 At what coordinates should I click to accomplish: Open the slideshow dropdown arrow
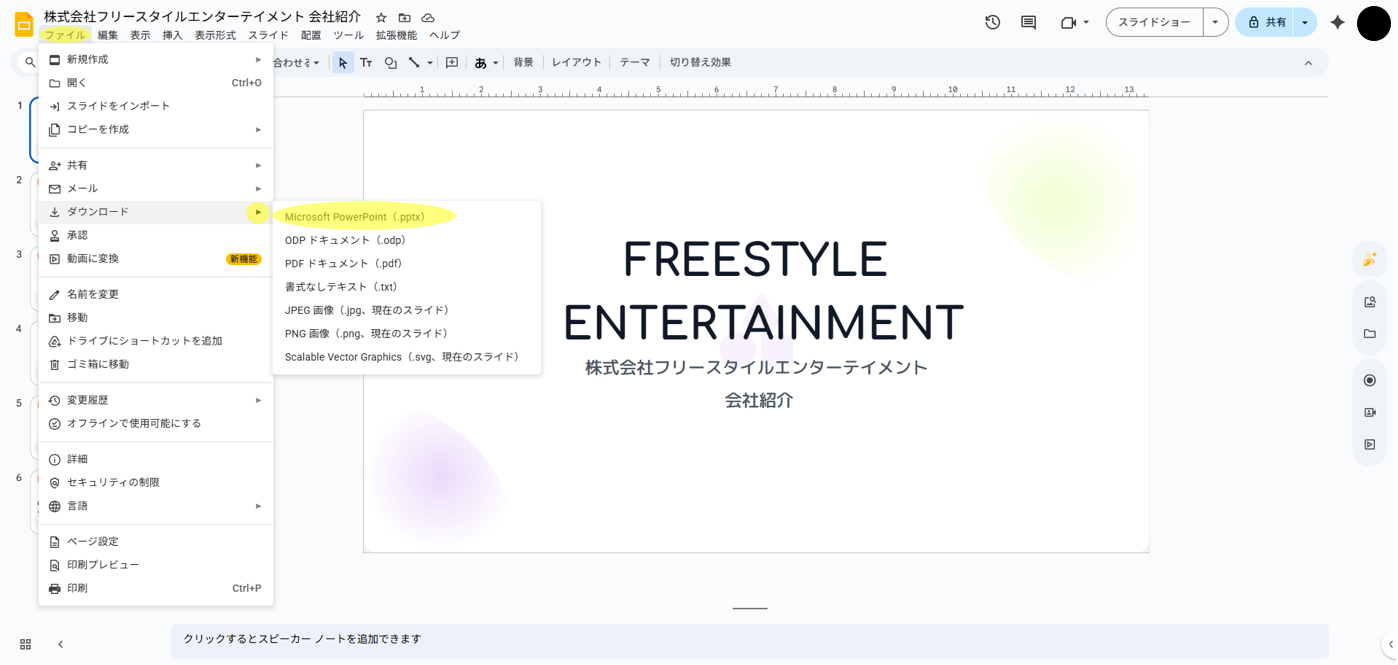tap(1215, 22)
